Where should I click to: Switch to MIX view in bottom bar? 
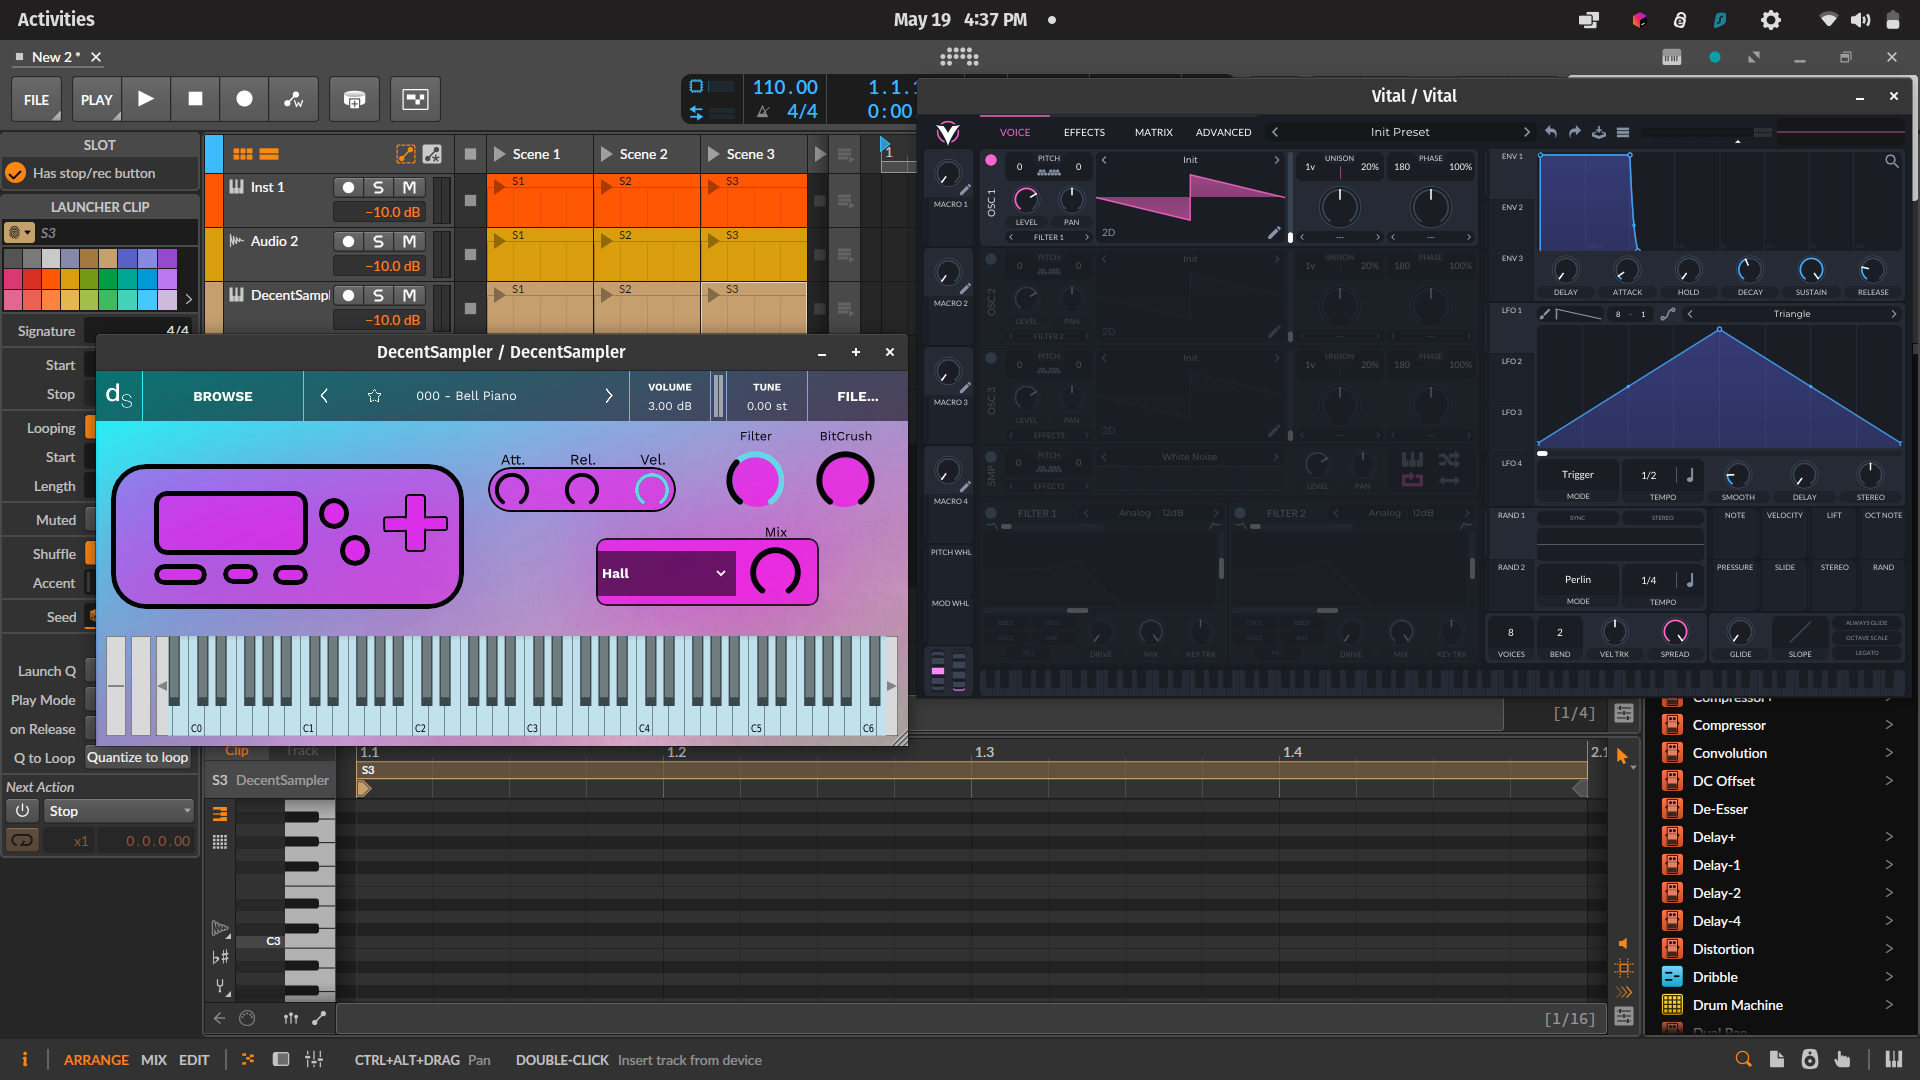pyautogui.click(x=154, y=1060)
